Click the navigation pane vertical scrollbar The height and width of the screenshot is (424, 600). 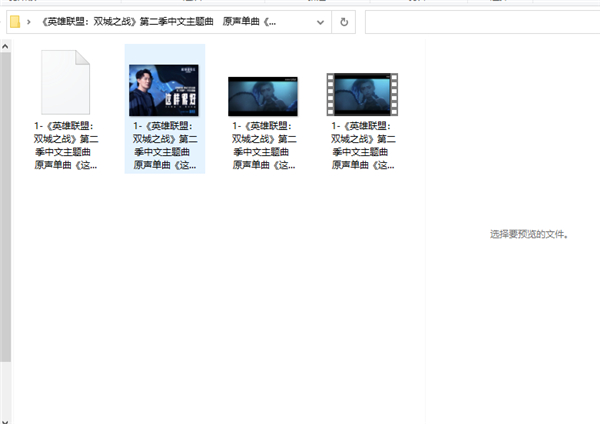(4, 200)
